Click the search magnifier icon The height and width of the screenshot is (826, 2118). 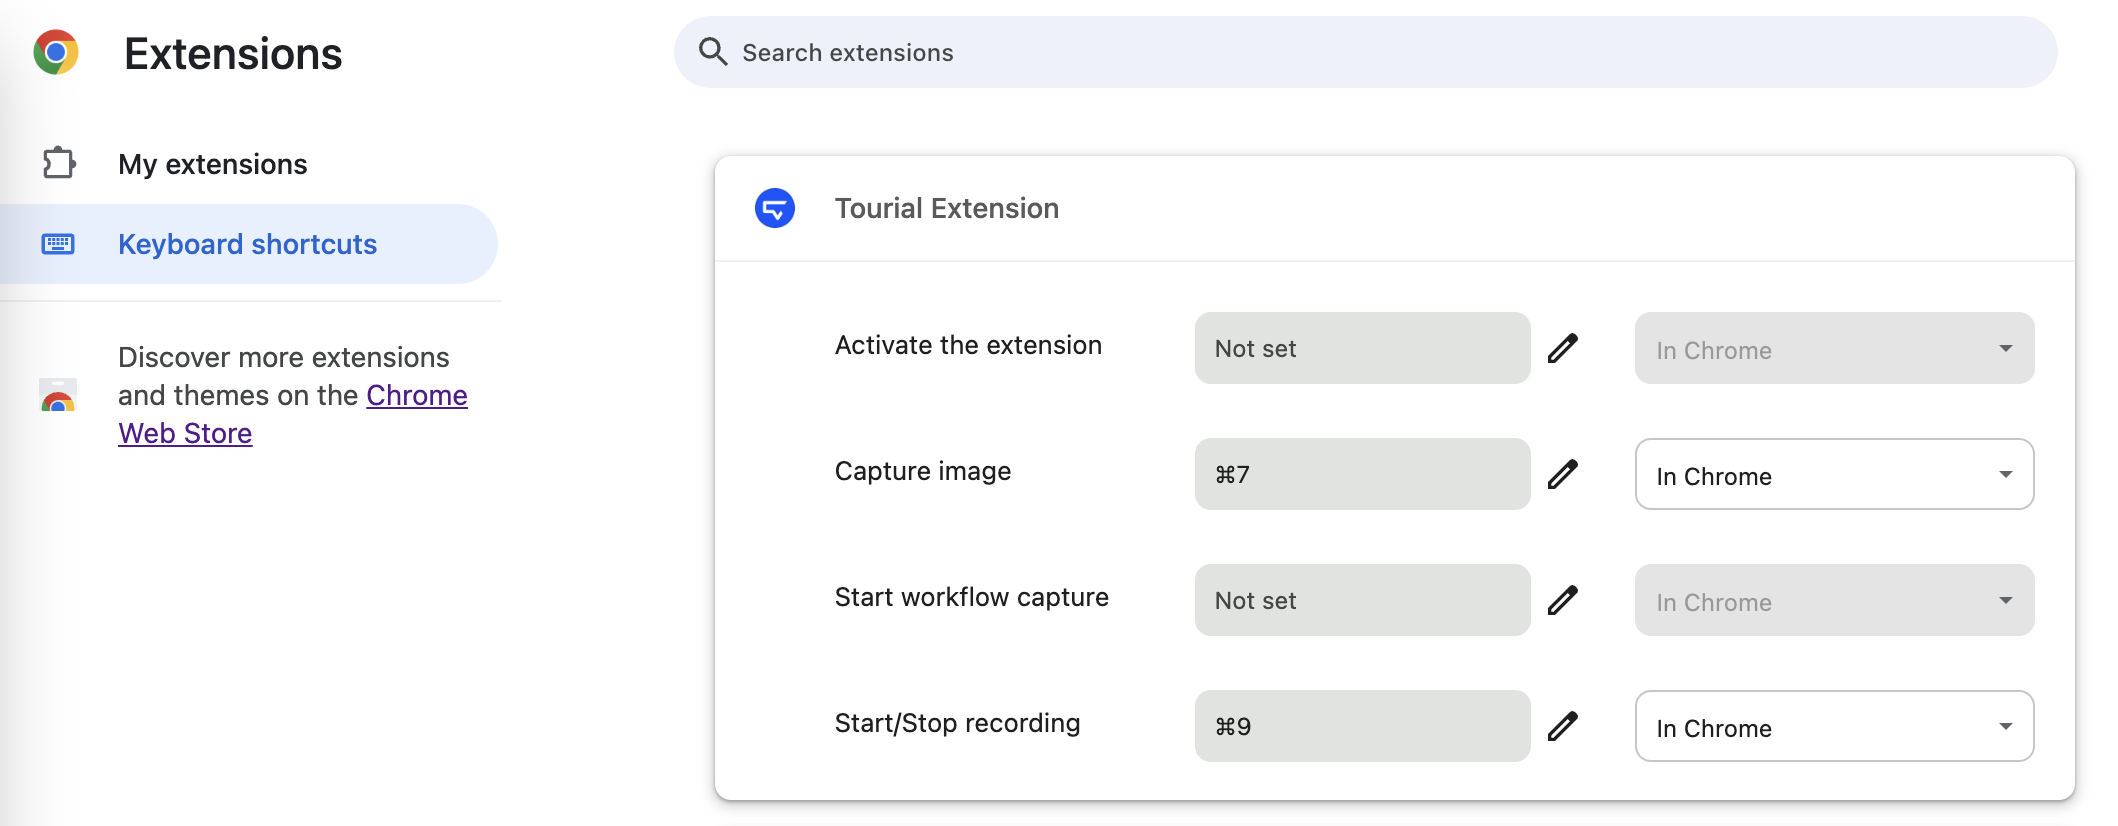coord(712,51)
